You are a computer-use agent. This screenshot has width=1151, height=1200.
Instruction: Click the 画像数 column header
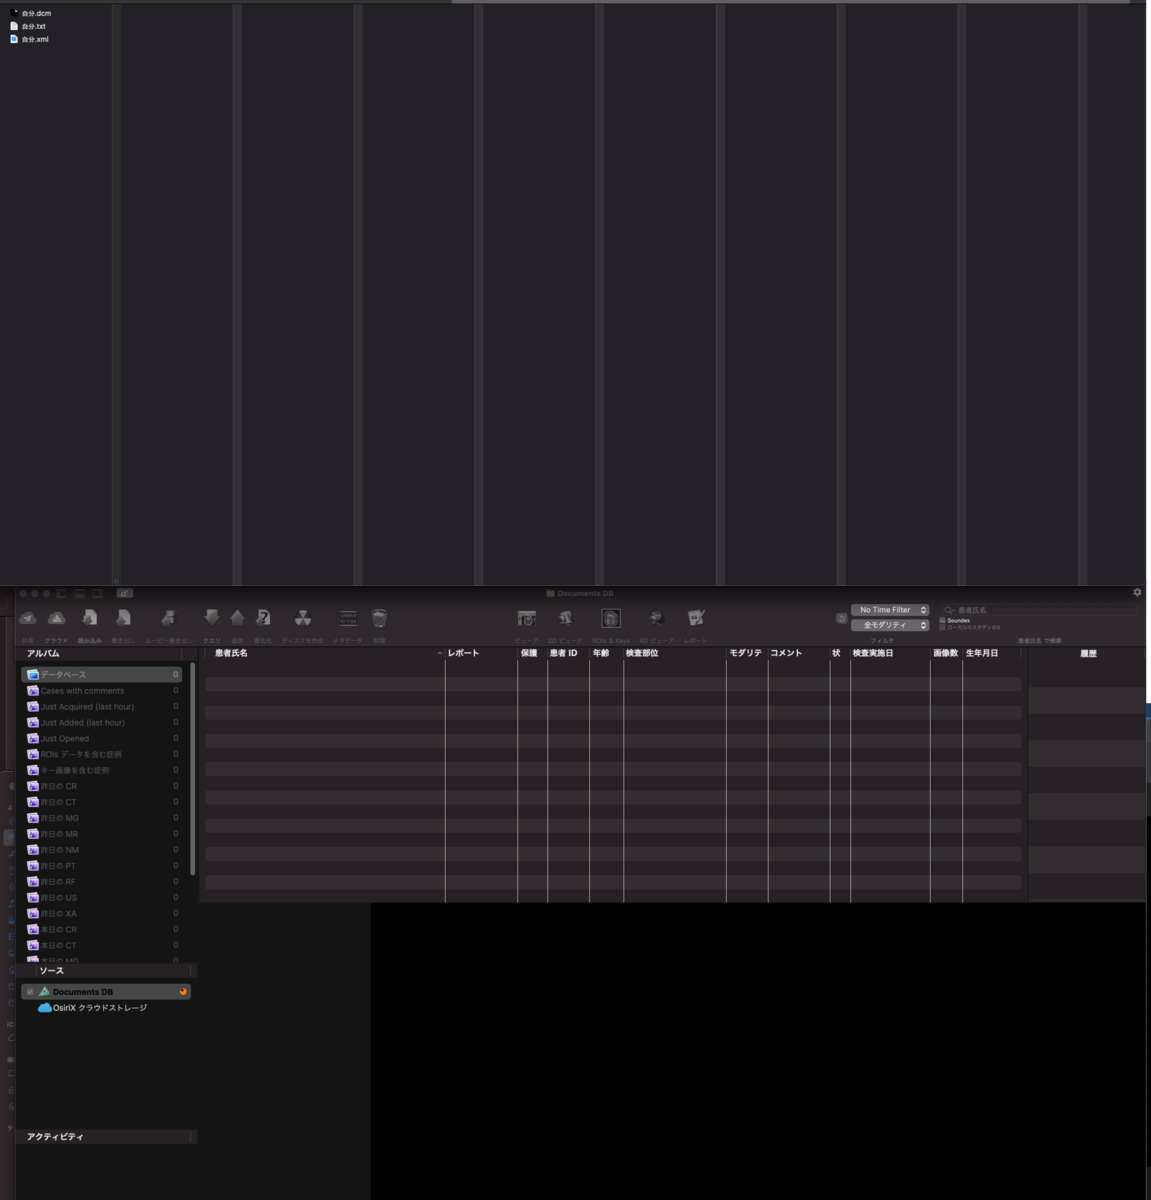click(x=946, y=653)
